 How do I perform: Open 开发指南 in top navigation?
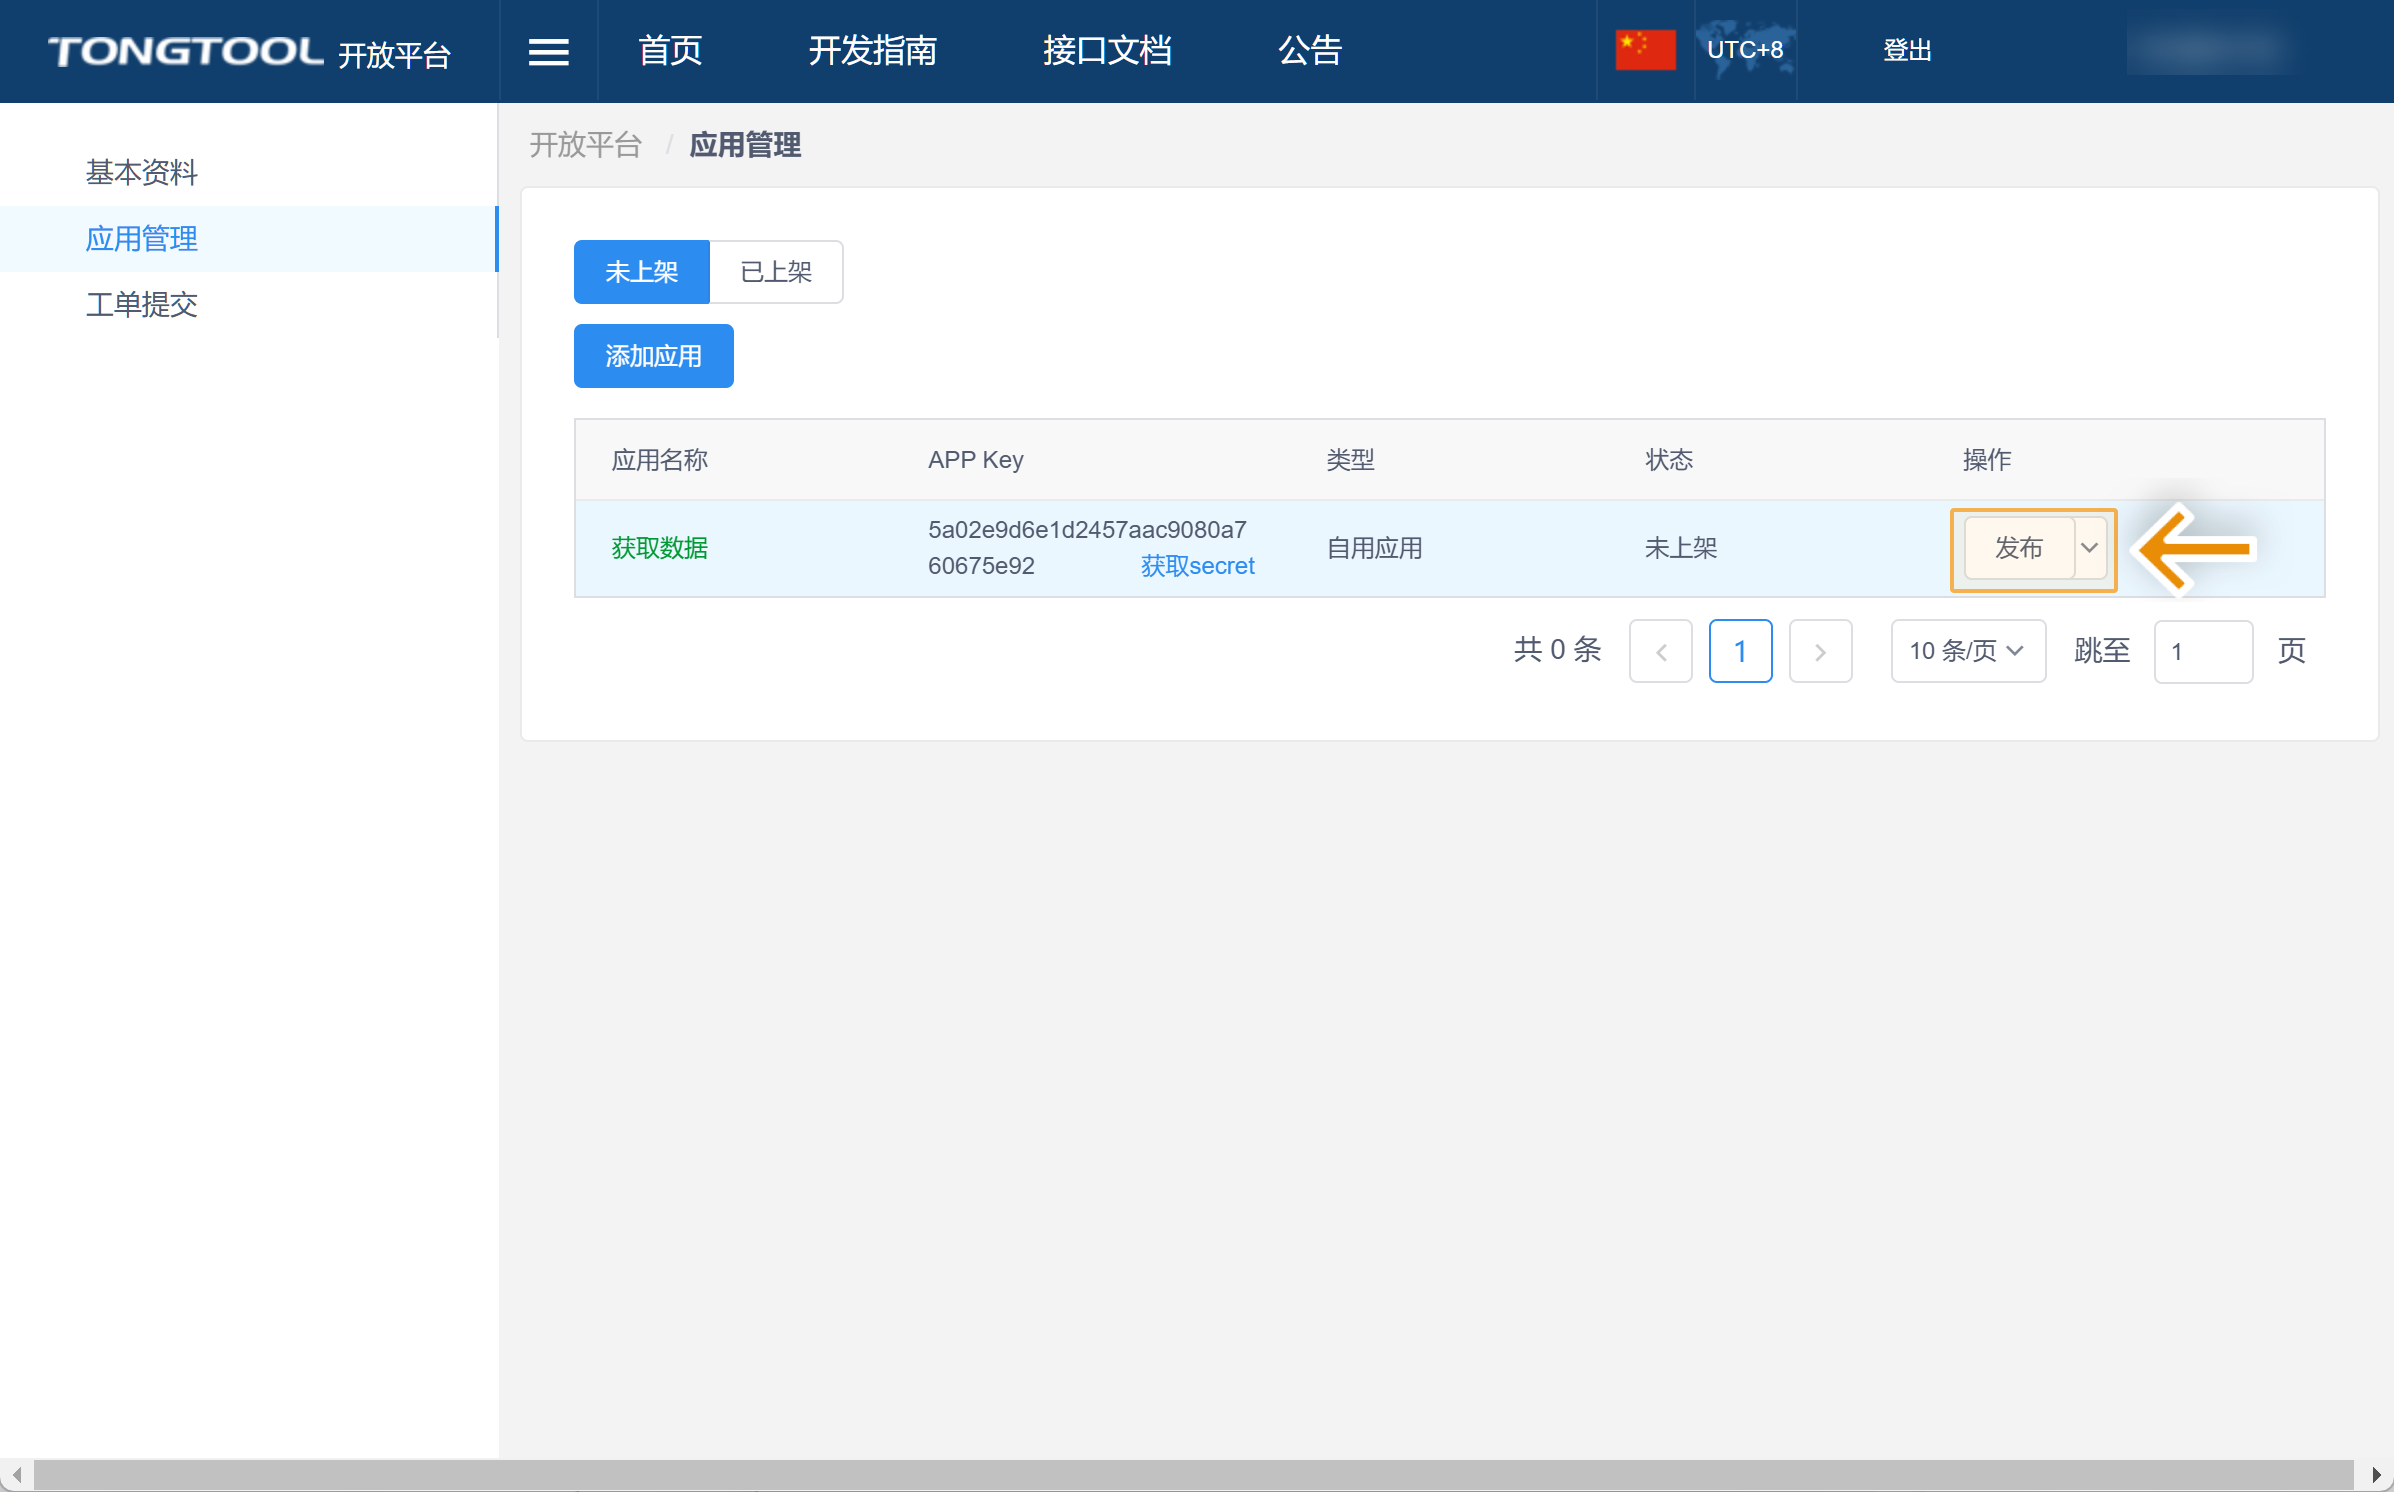872,51
